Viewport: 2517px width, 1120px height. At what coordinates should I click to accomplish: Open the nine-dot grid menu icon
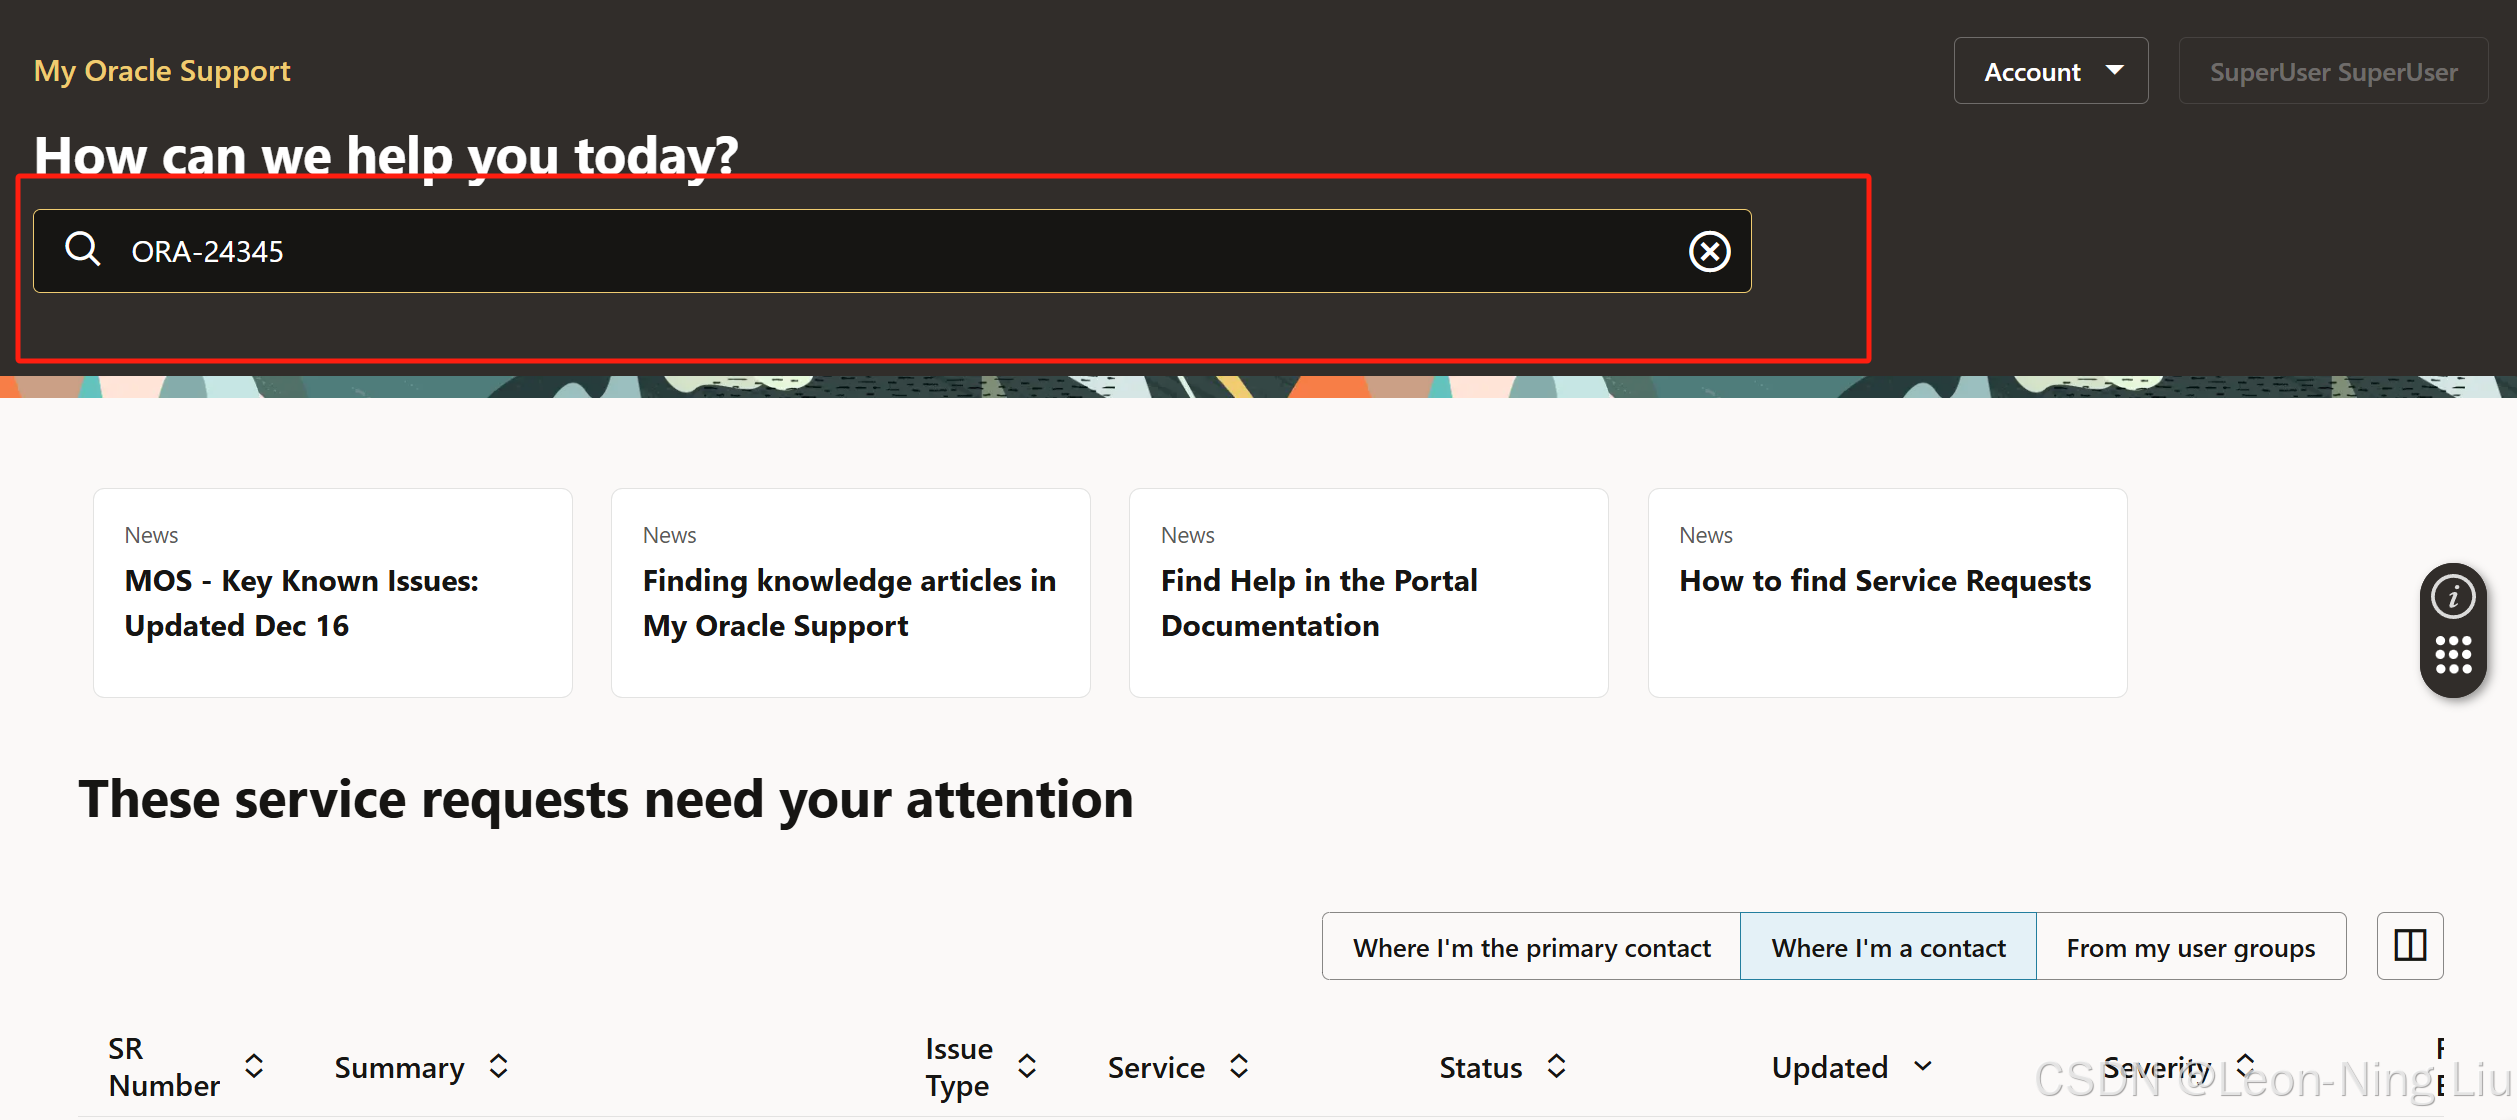click(2452, 655)
